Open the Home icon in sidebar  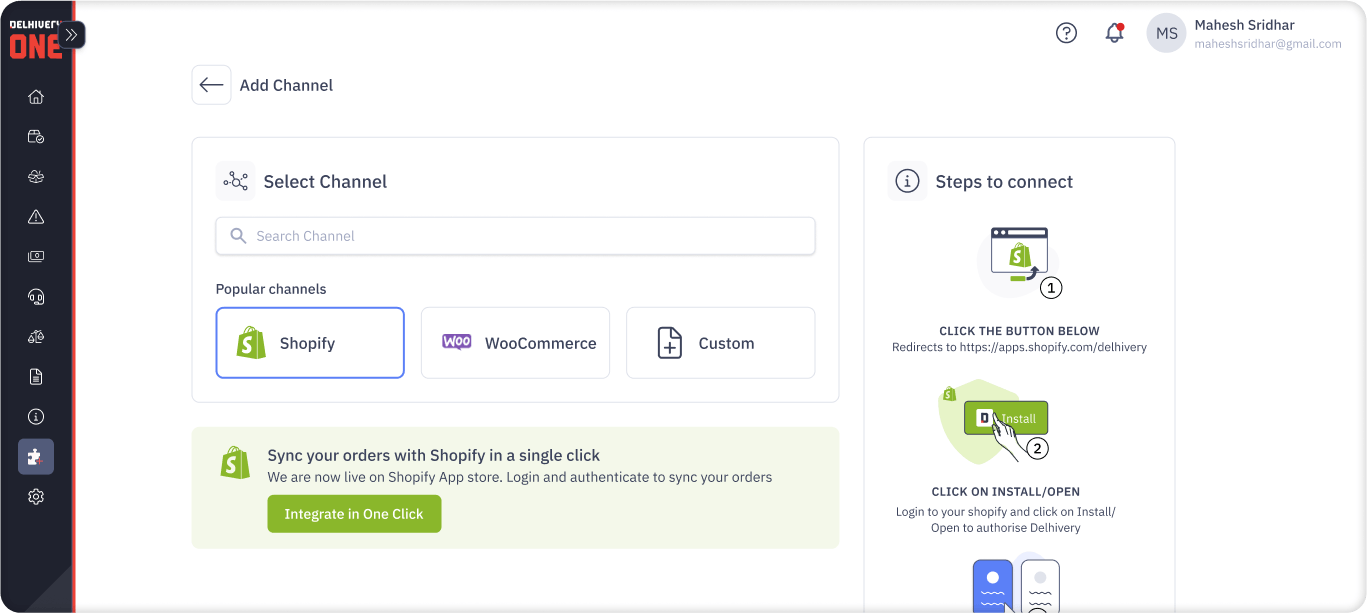click(x=36, y=97)
